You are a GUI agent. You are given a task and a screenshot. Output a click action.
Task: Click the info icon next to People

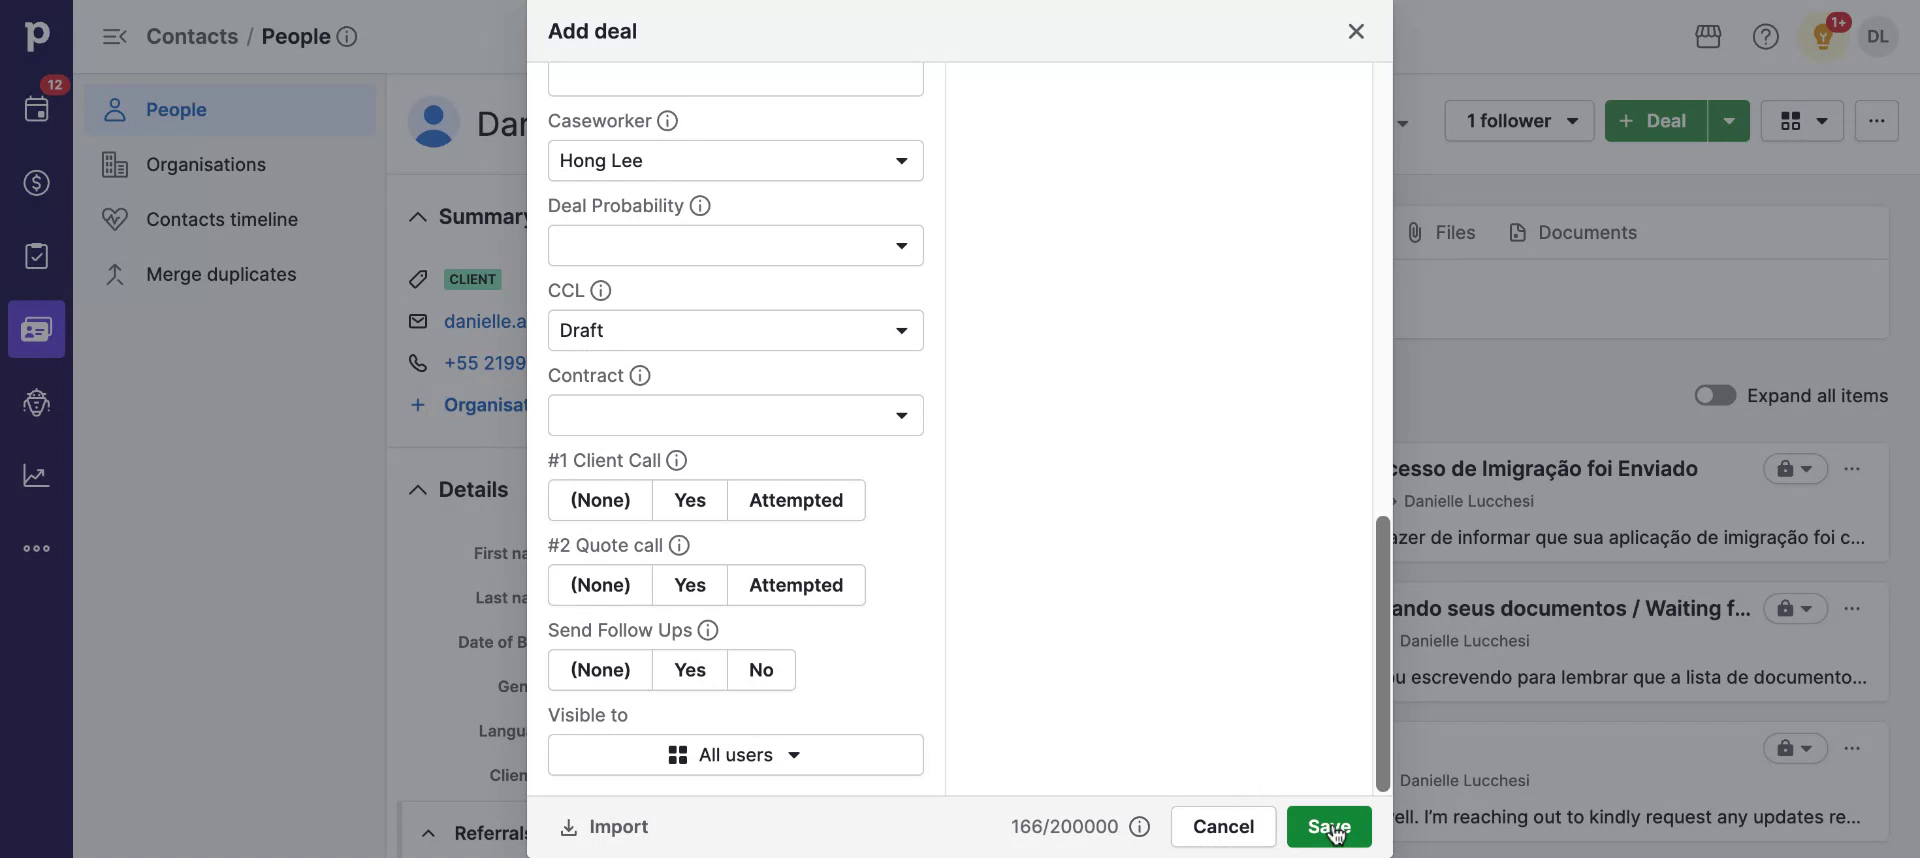click(347, 37)
